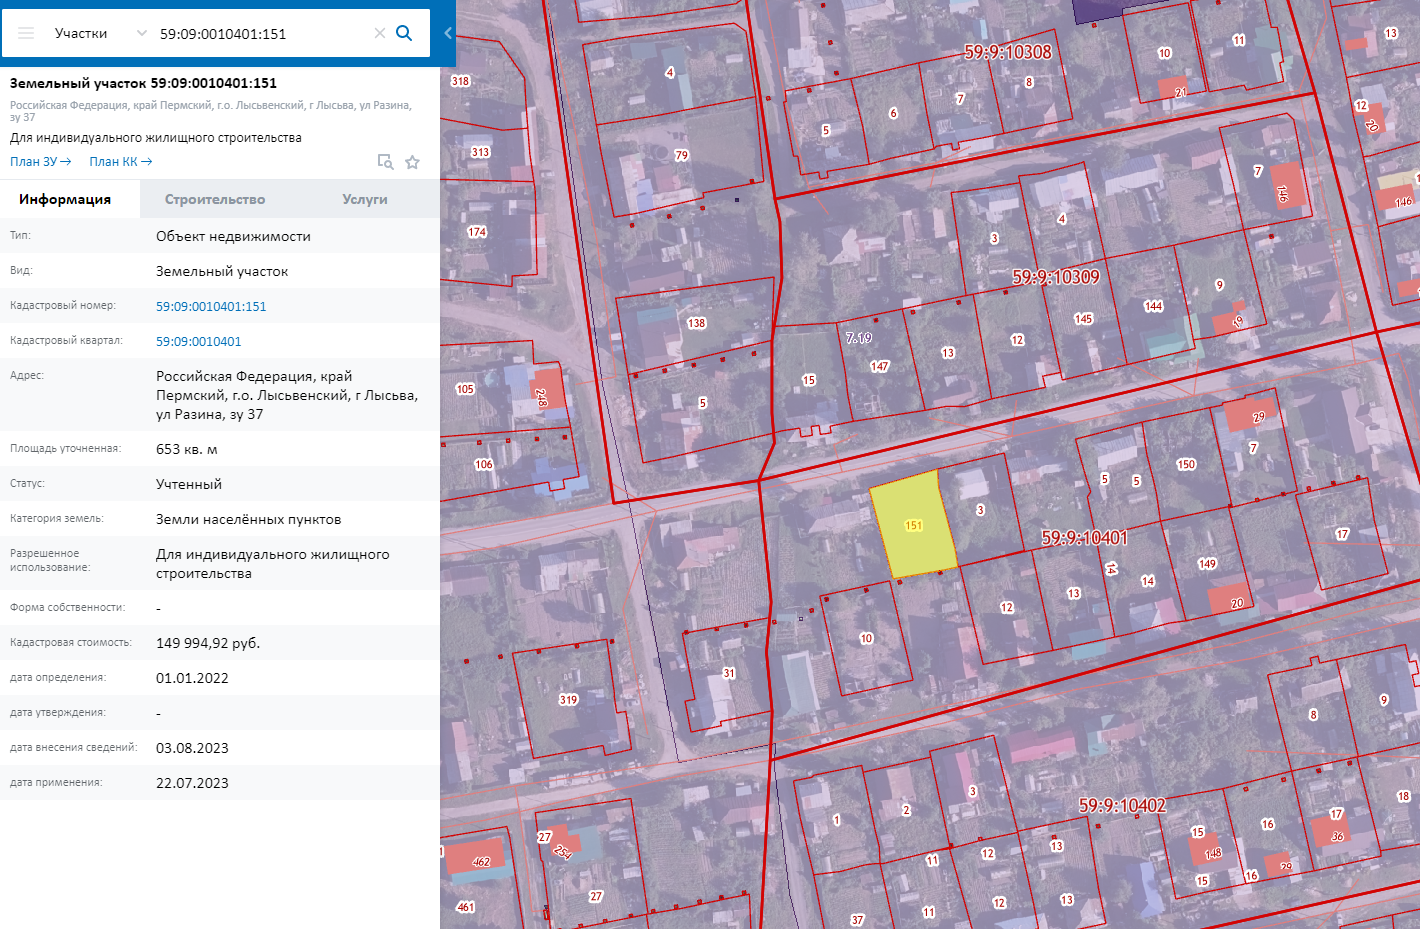Image resolution: width=1420 pixels, height=929 pixels.
Task: Collapse the side panel with arrow
Action: [448, 33]
